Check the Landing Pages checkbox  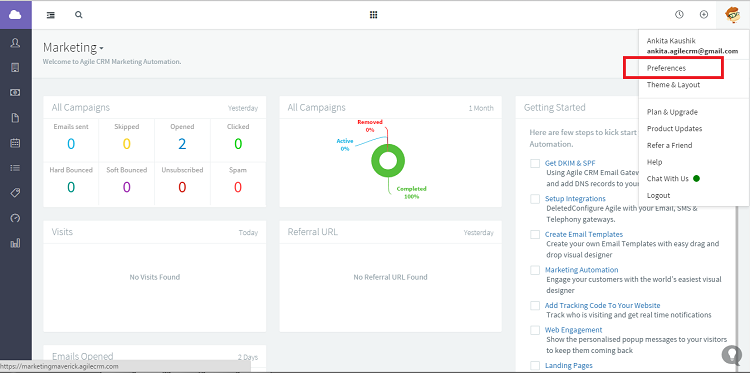click(x=535, y=366)
